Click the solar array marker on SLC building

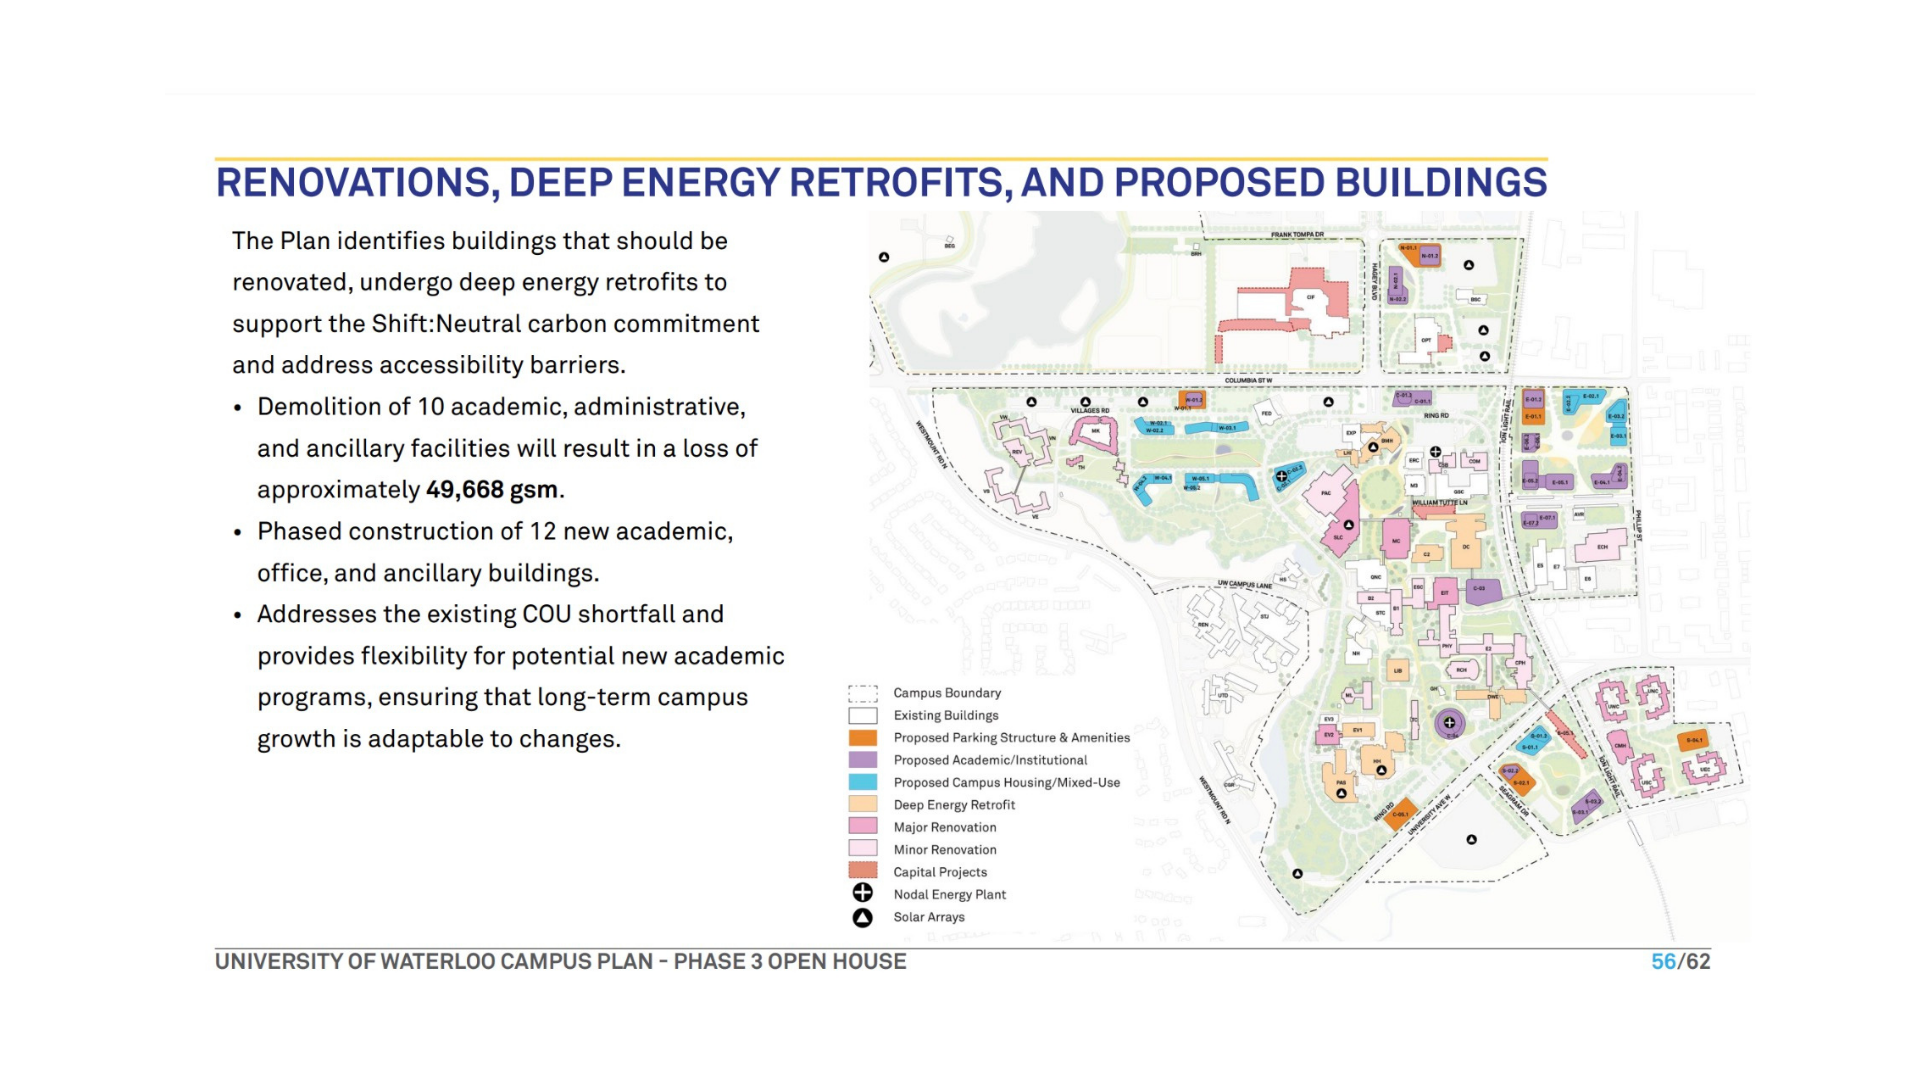(x=1348, y=525)
